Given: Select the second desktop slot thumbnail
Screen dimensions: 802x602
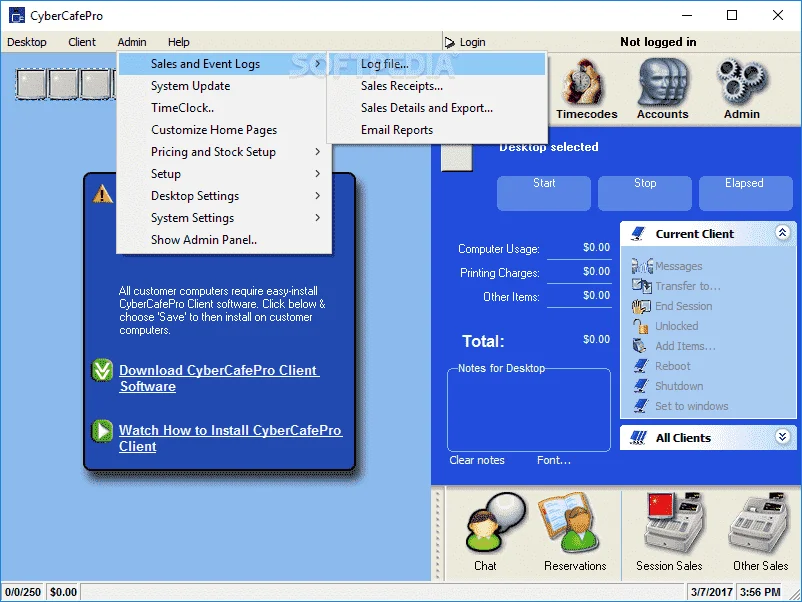Looking at the screenshot, I should pyautogui.click(x=63, y=83).
